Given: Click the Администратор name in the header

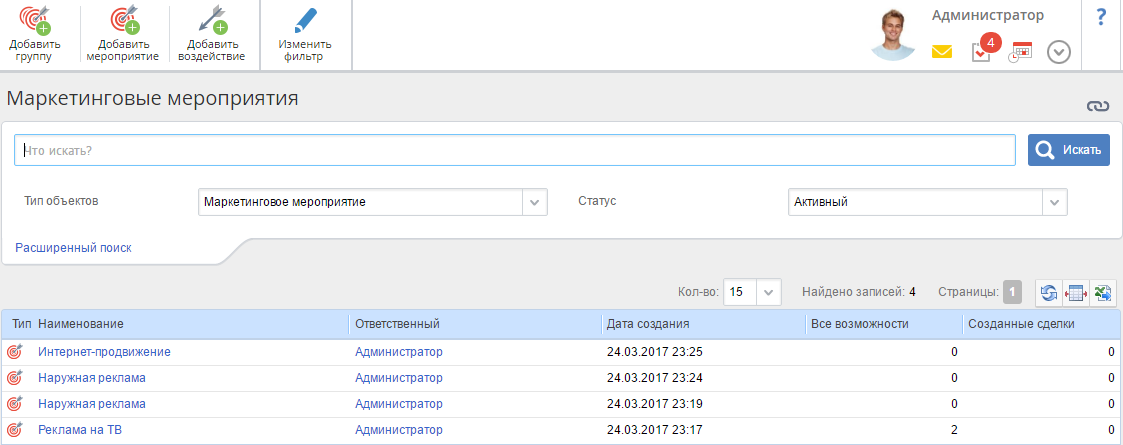Looking at the screenshot, I should pos(988,15).
